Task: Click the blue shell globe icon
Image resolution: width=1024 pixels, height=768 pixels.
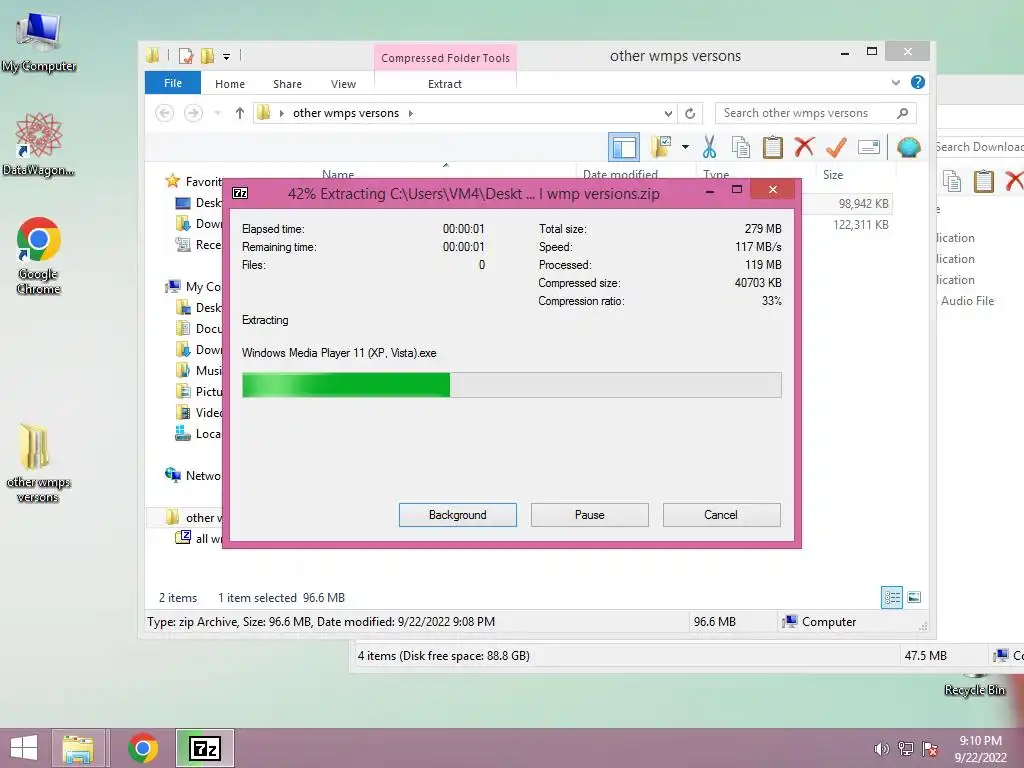Action: coord(908,147)
